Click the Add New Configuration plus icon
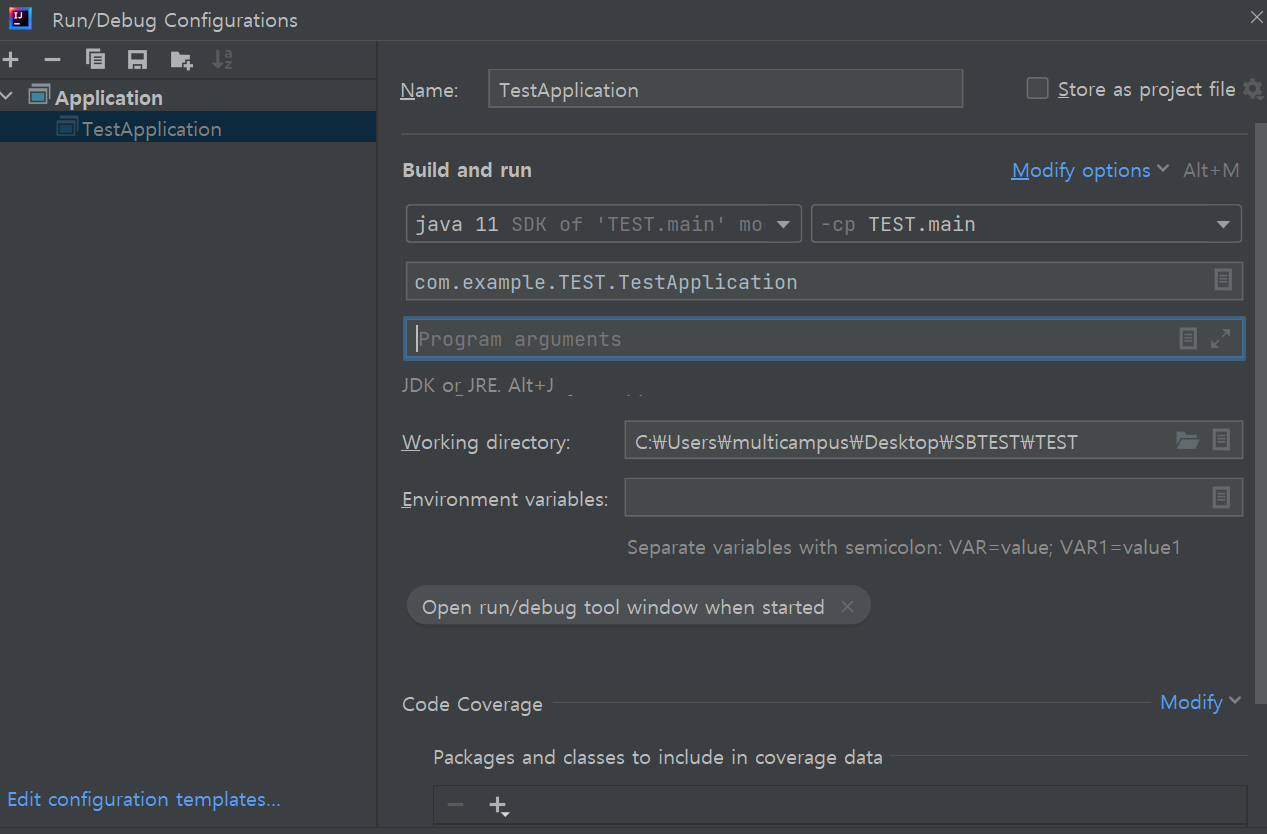Viewport: 1267px width, 834px height. click(11, 60)
